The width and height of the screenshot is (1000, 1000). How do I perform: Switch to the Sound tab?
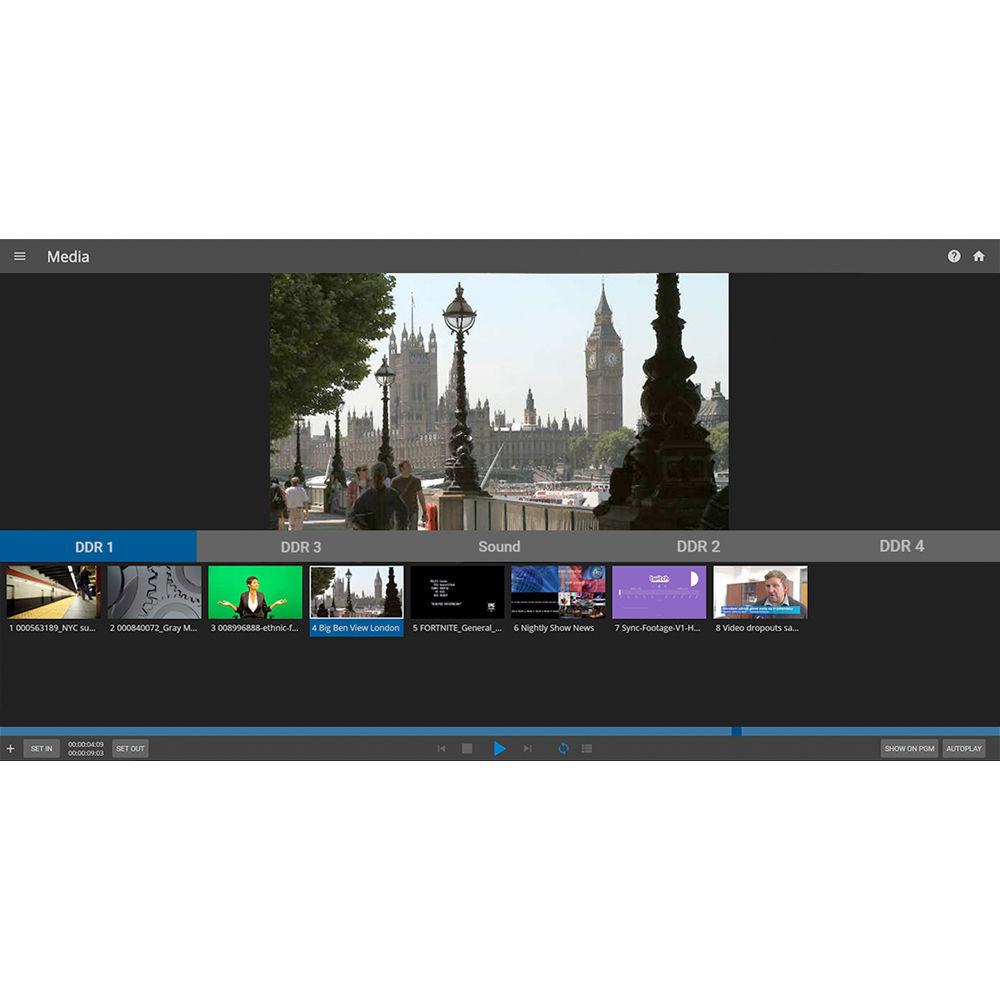click(x=498, y=547)
